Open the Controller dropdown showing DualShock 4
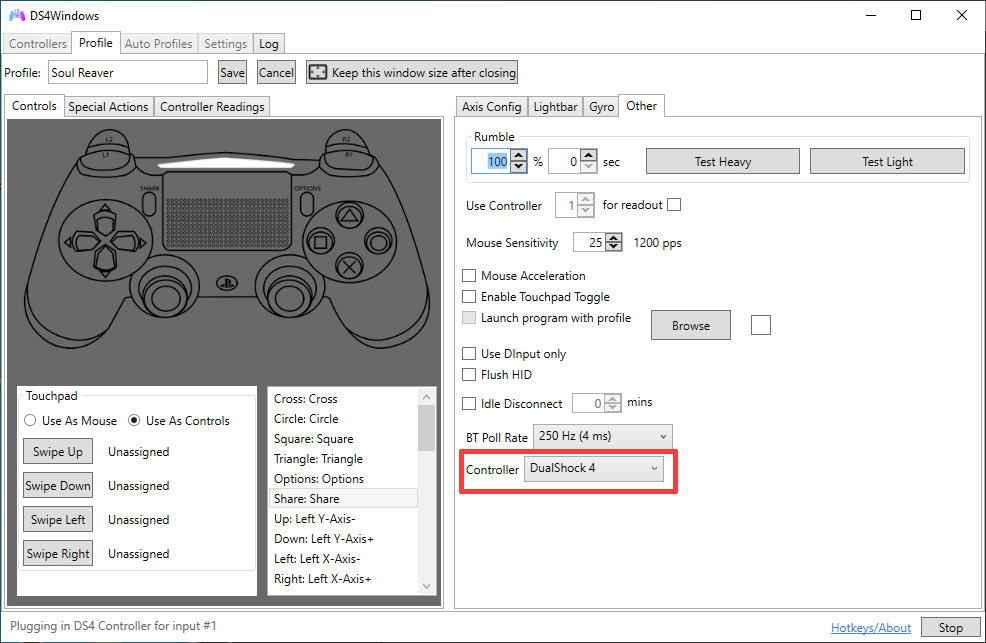Image resolution: width=986 pixels, height=643 pixels. tap(593, 468)
